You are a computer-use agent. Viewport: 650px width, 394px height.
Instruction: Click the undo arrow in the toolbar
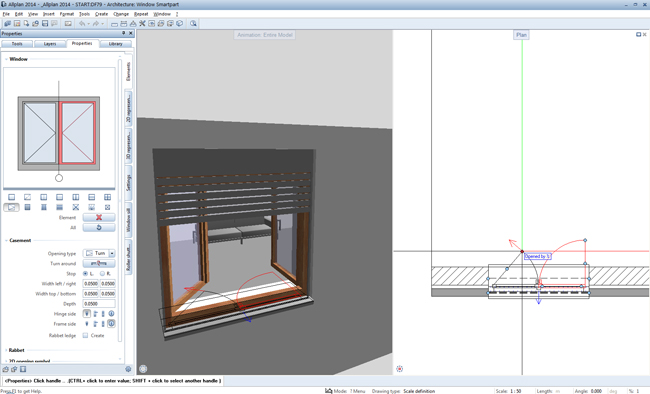click(82, 24)
